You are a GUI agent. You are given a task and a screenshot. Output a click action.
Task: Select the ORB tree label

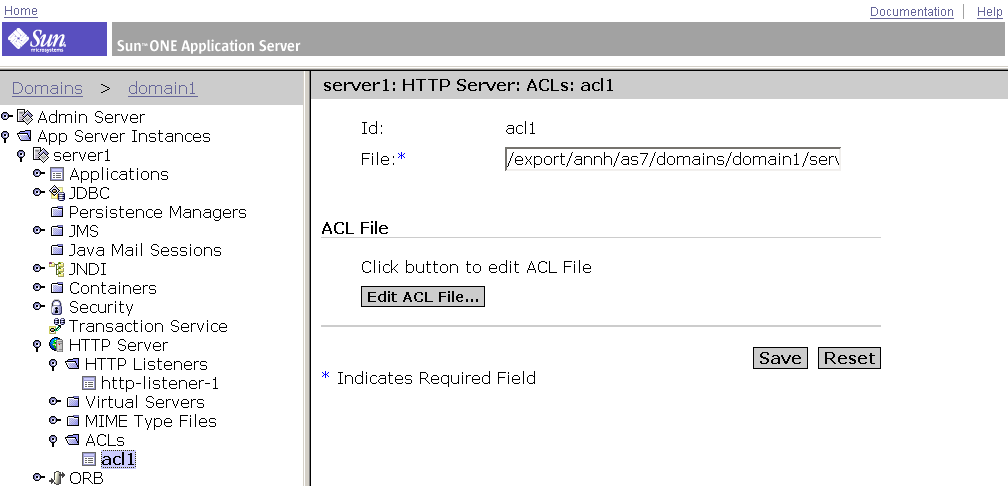[86, 478]
